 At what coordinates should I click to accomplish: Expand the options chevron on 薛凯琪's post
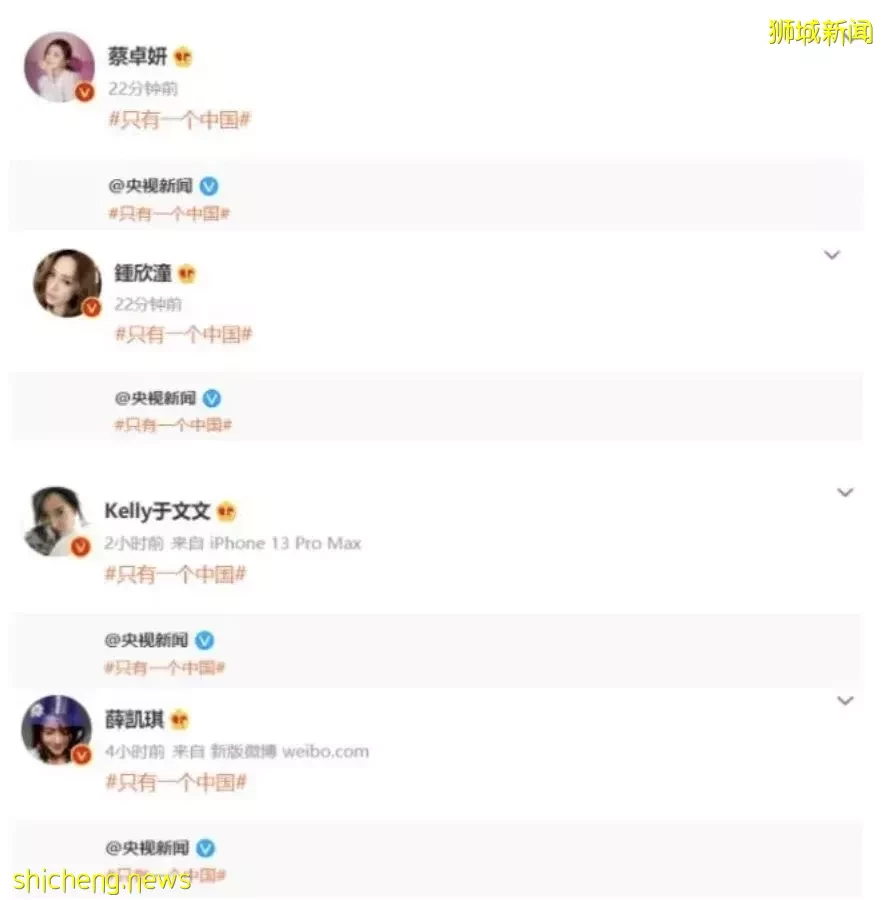(845, 700)
